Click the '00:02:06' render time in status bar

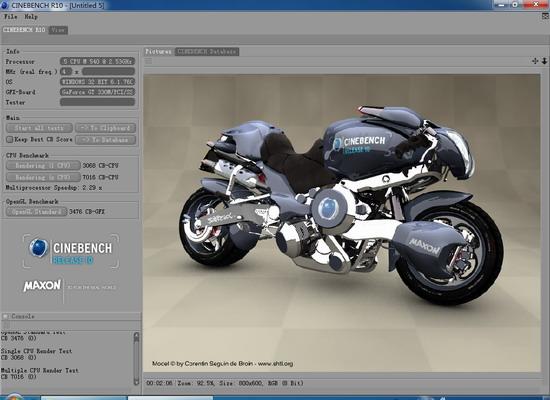tap(159, 383)
